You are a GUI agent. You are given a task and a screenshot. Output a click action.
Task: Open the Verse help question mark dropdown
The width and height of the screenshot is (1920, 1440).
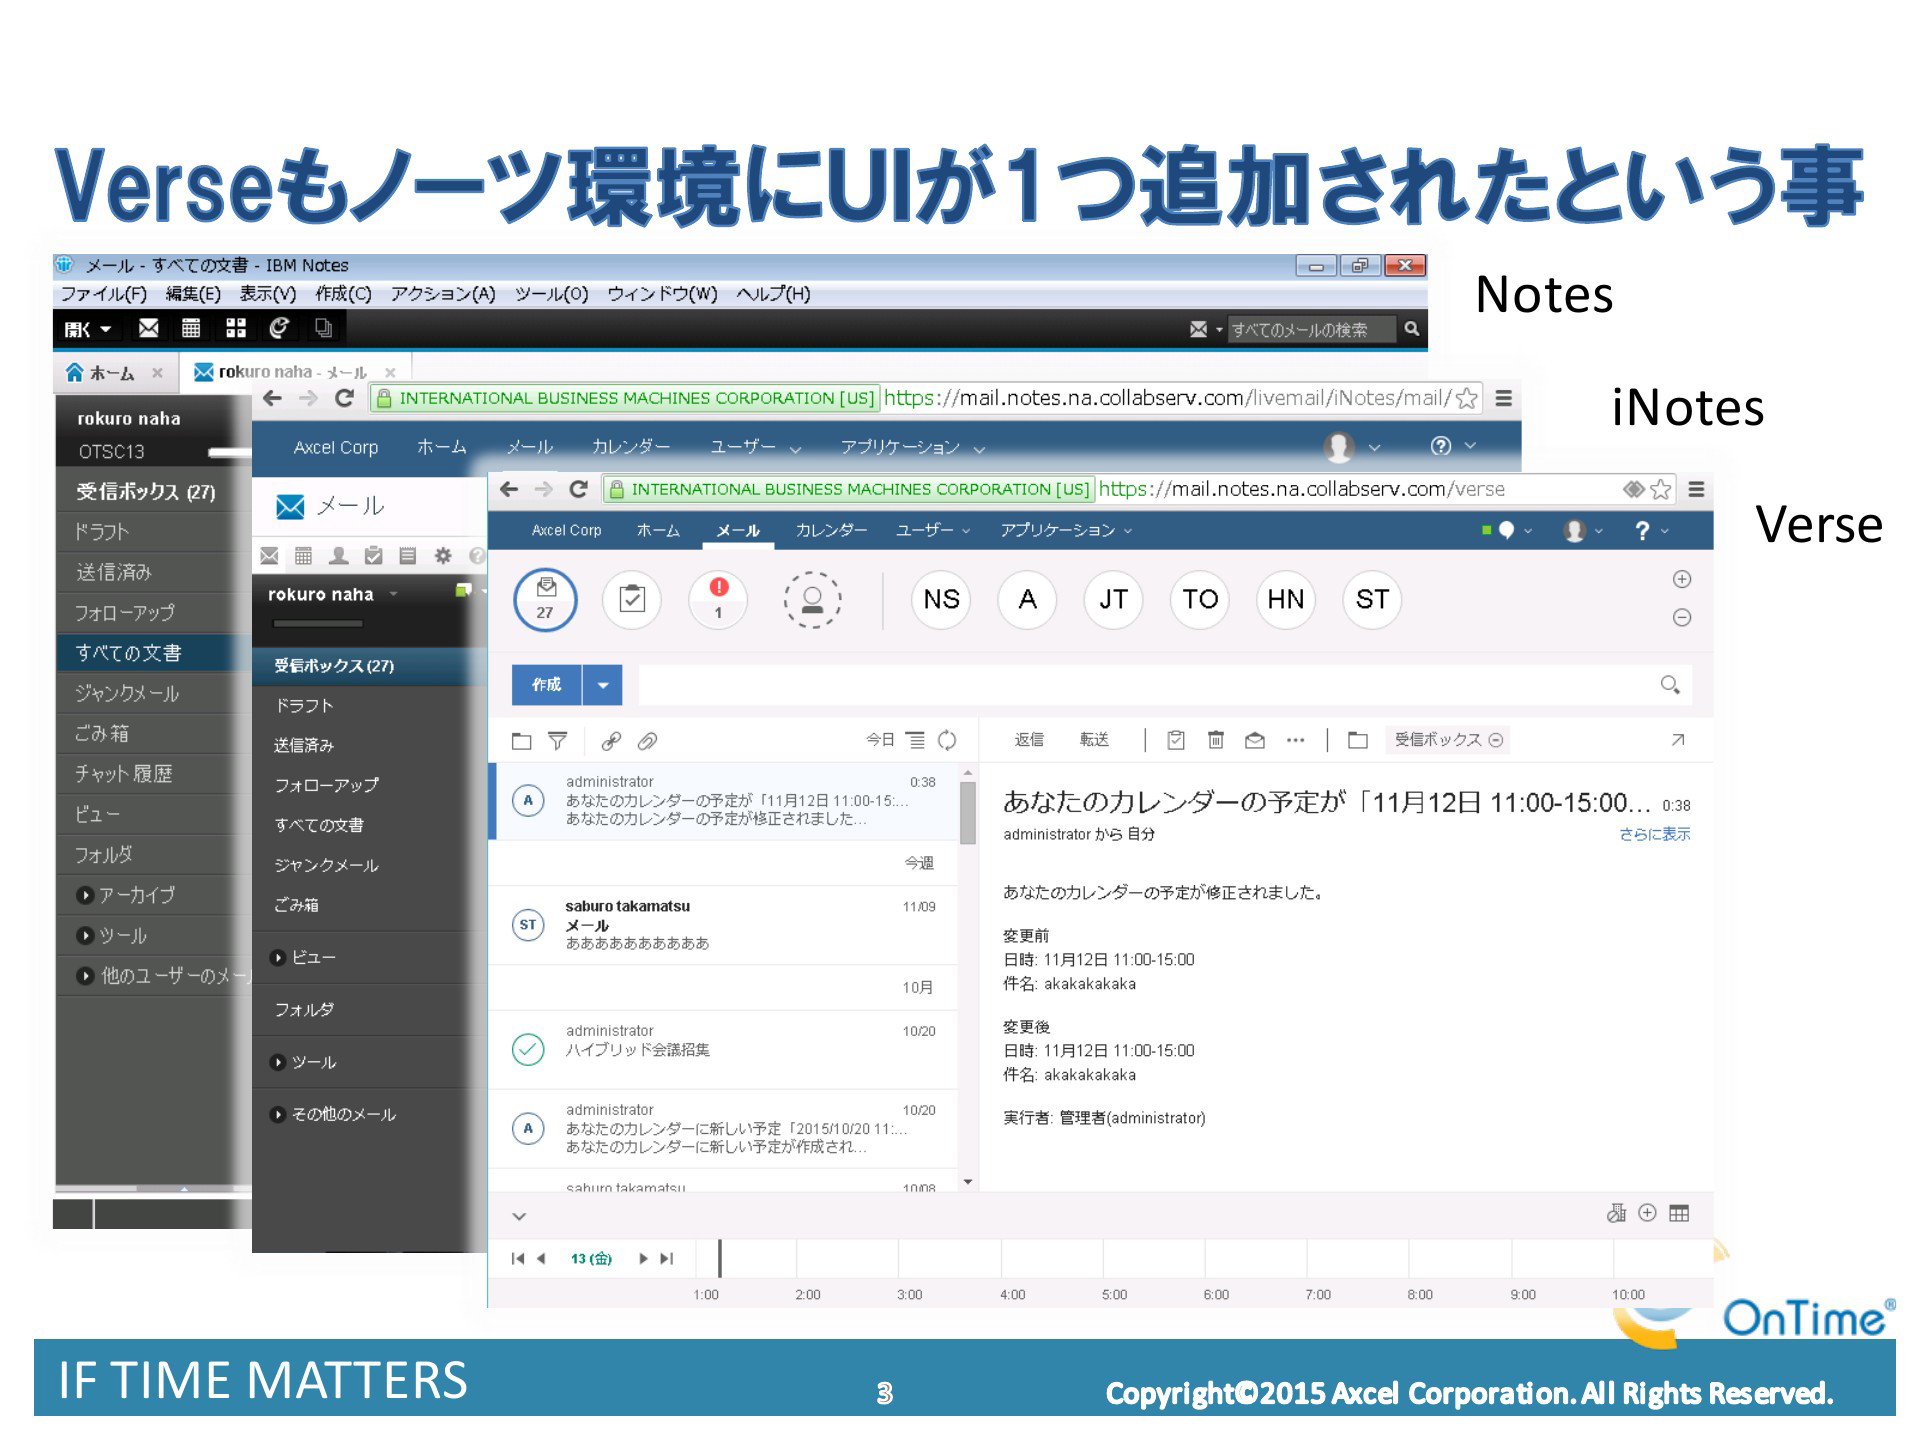click(x=1651, y=531)
